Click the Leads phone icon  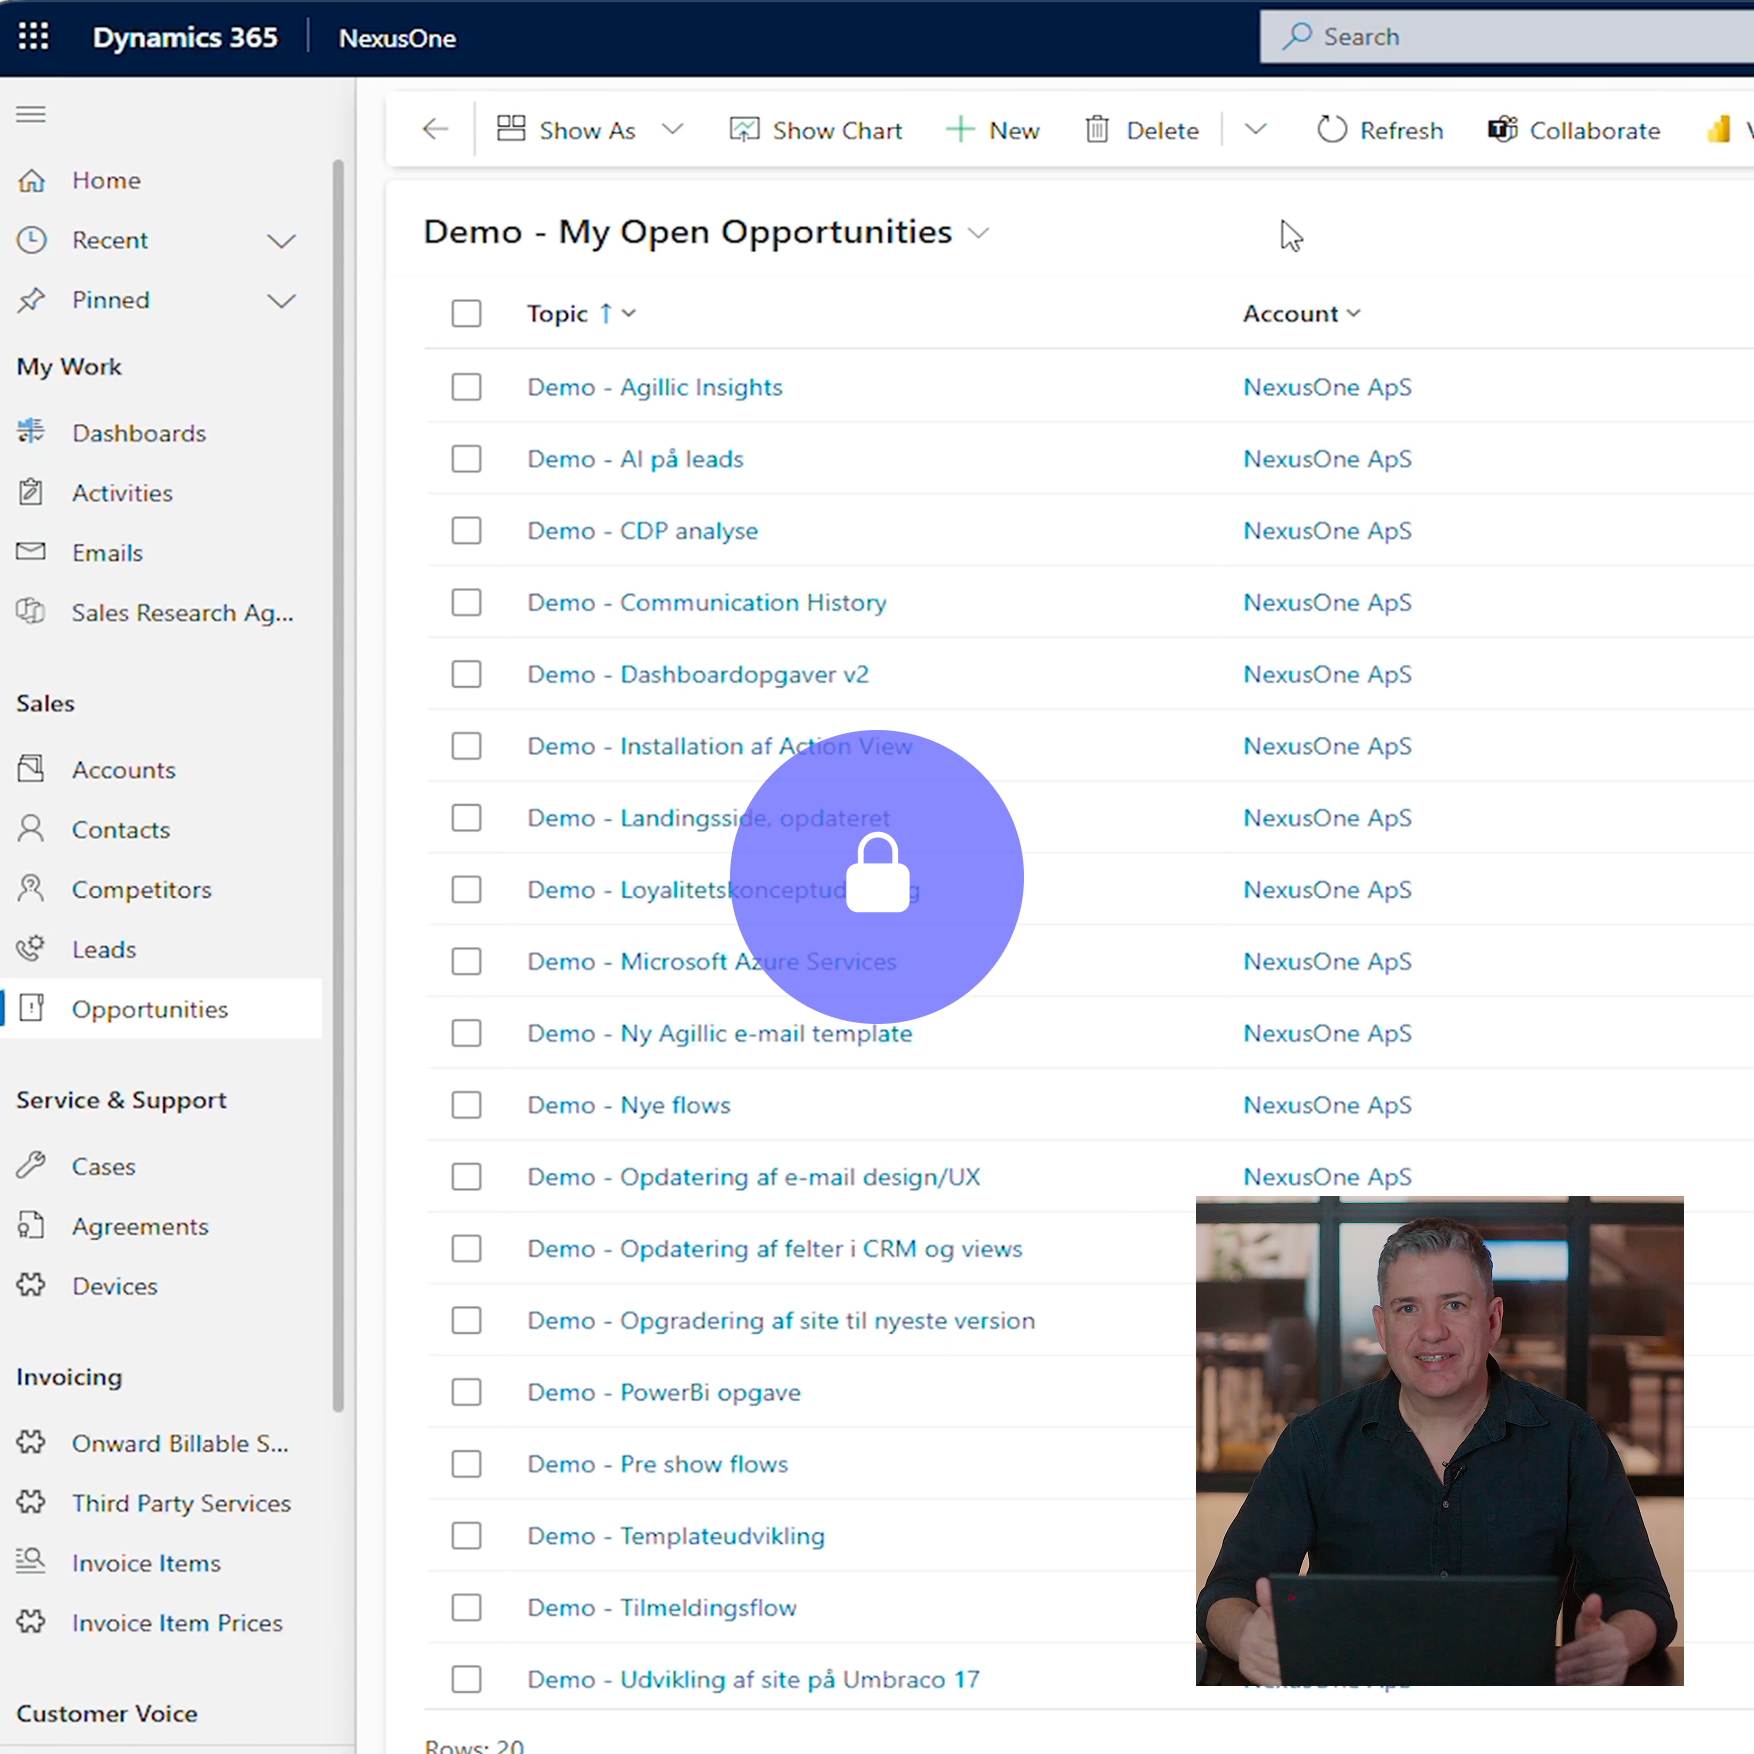pyautogui.click(x=32, y=949)
